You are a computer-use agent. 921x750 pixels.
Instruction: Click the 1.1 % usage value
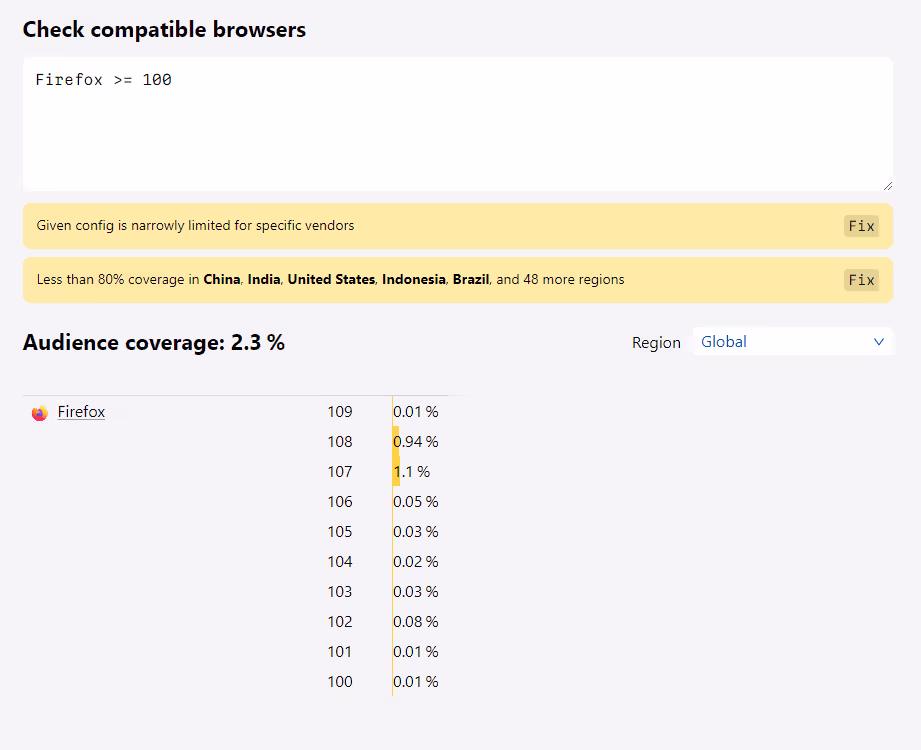point(412,472)
